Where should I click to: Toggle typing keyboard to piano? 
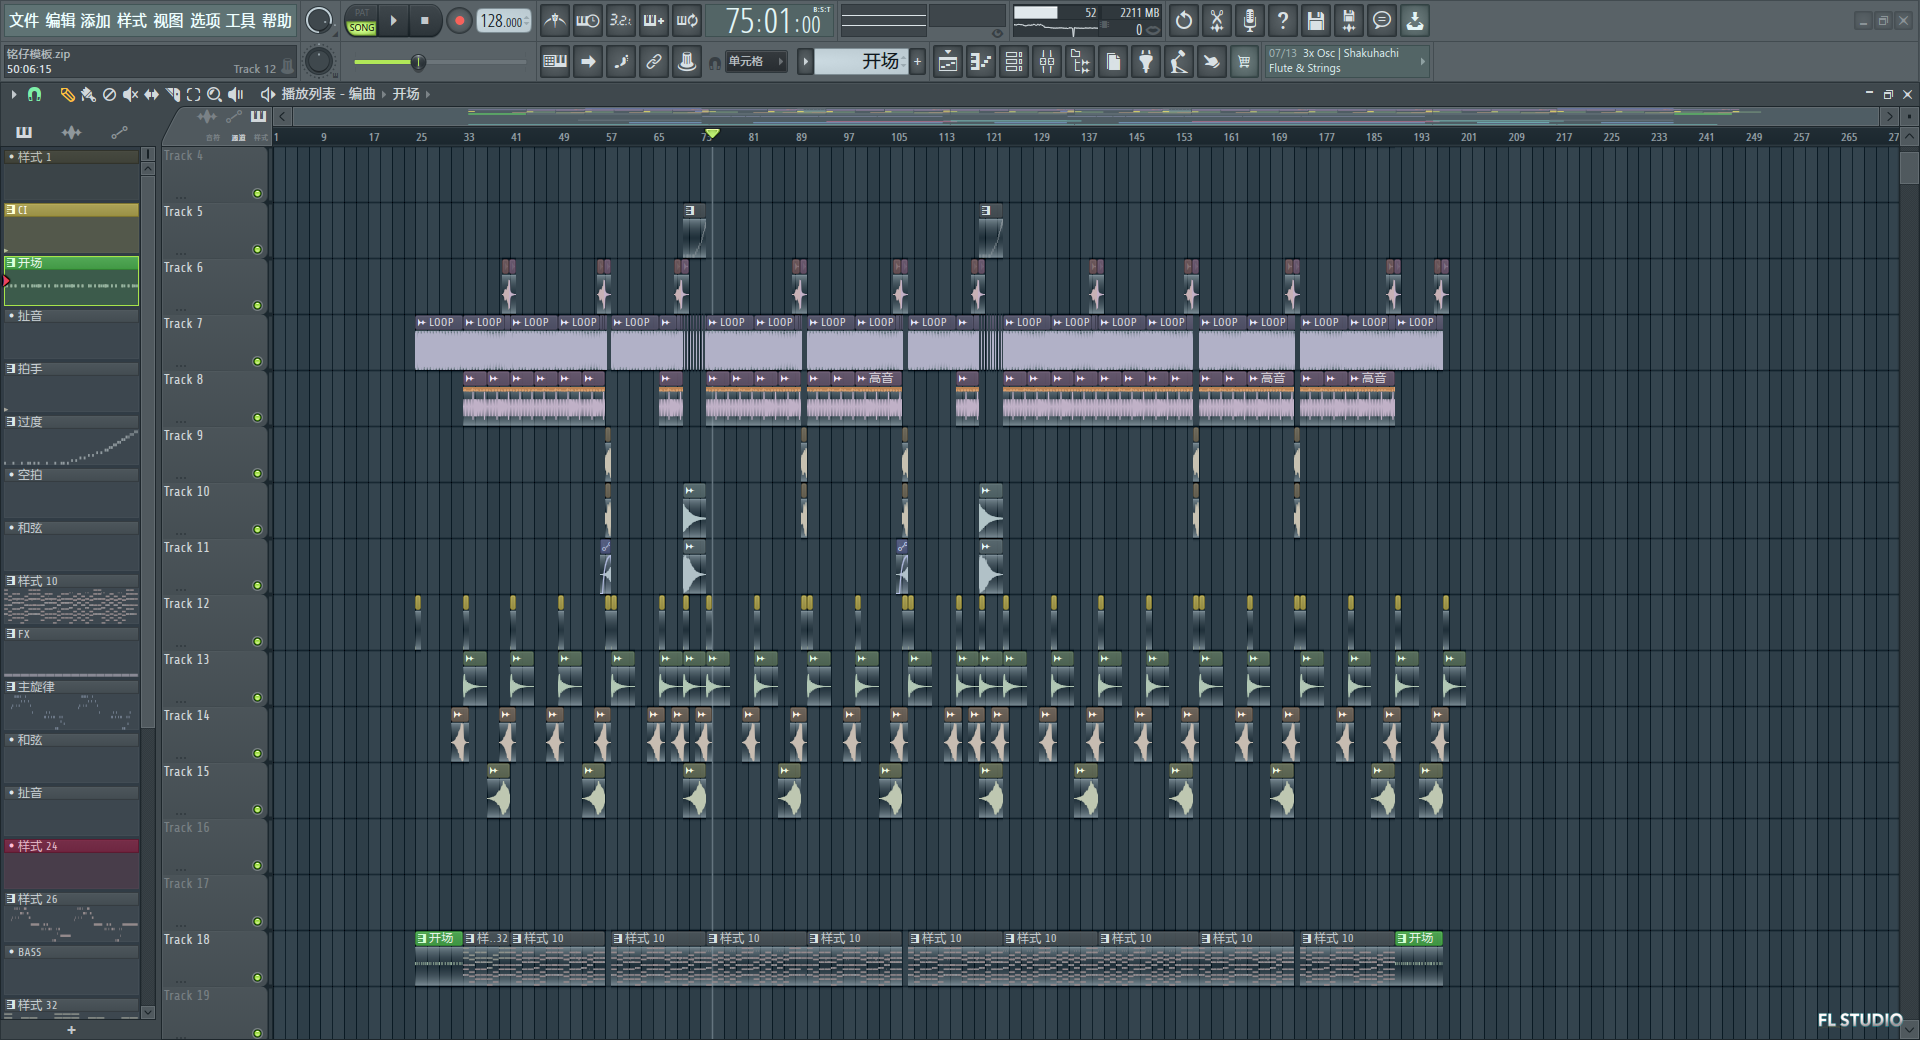coord(555,62)
